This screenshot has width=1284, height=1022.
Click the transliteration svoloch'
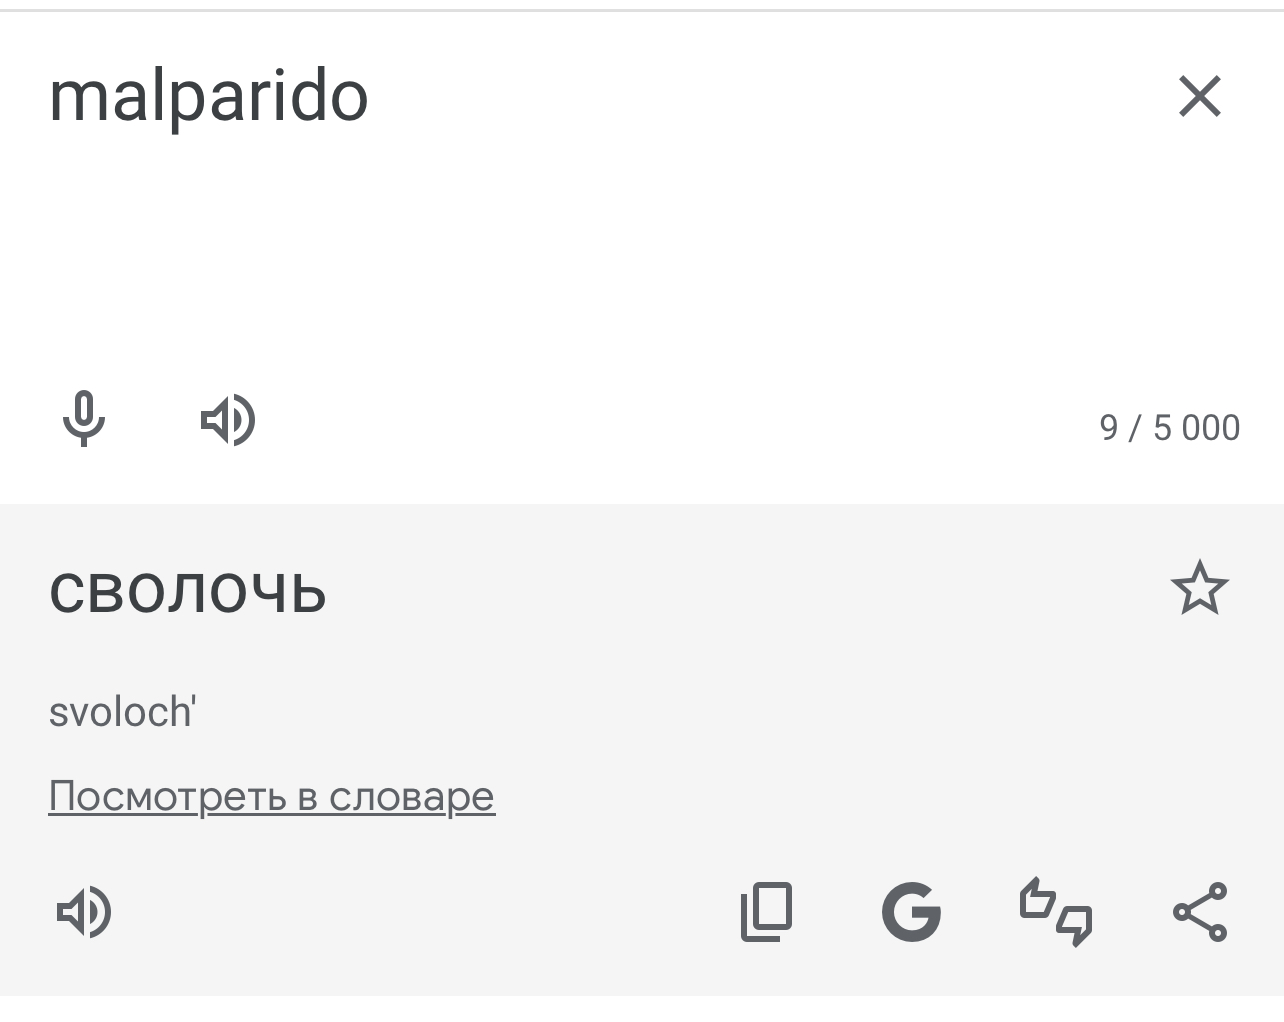click(122, 713)
